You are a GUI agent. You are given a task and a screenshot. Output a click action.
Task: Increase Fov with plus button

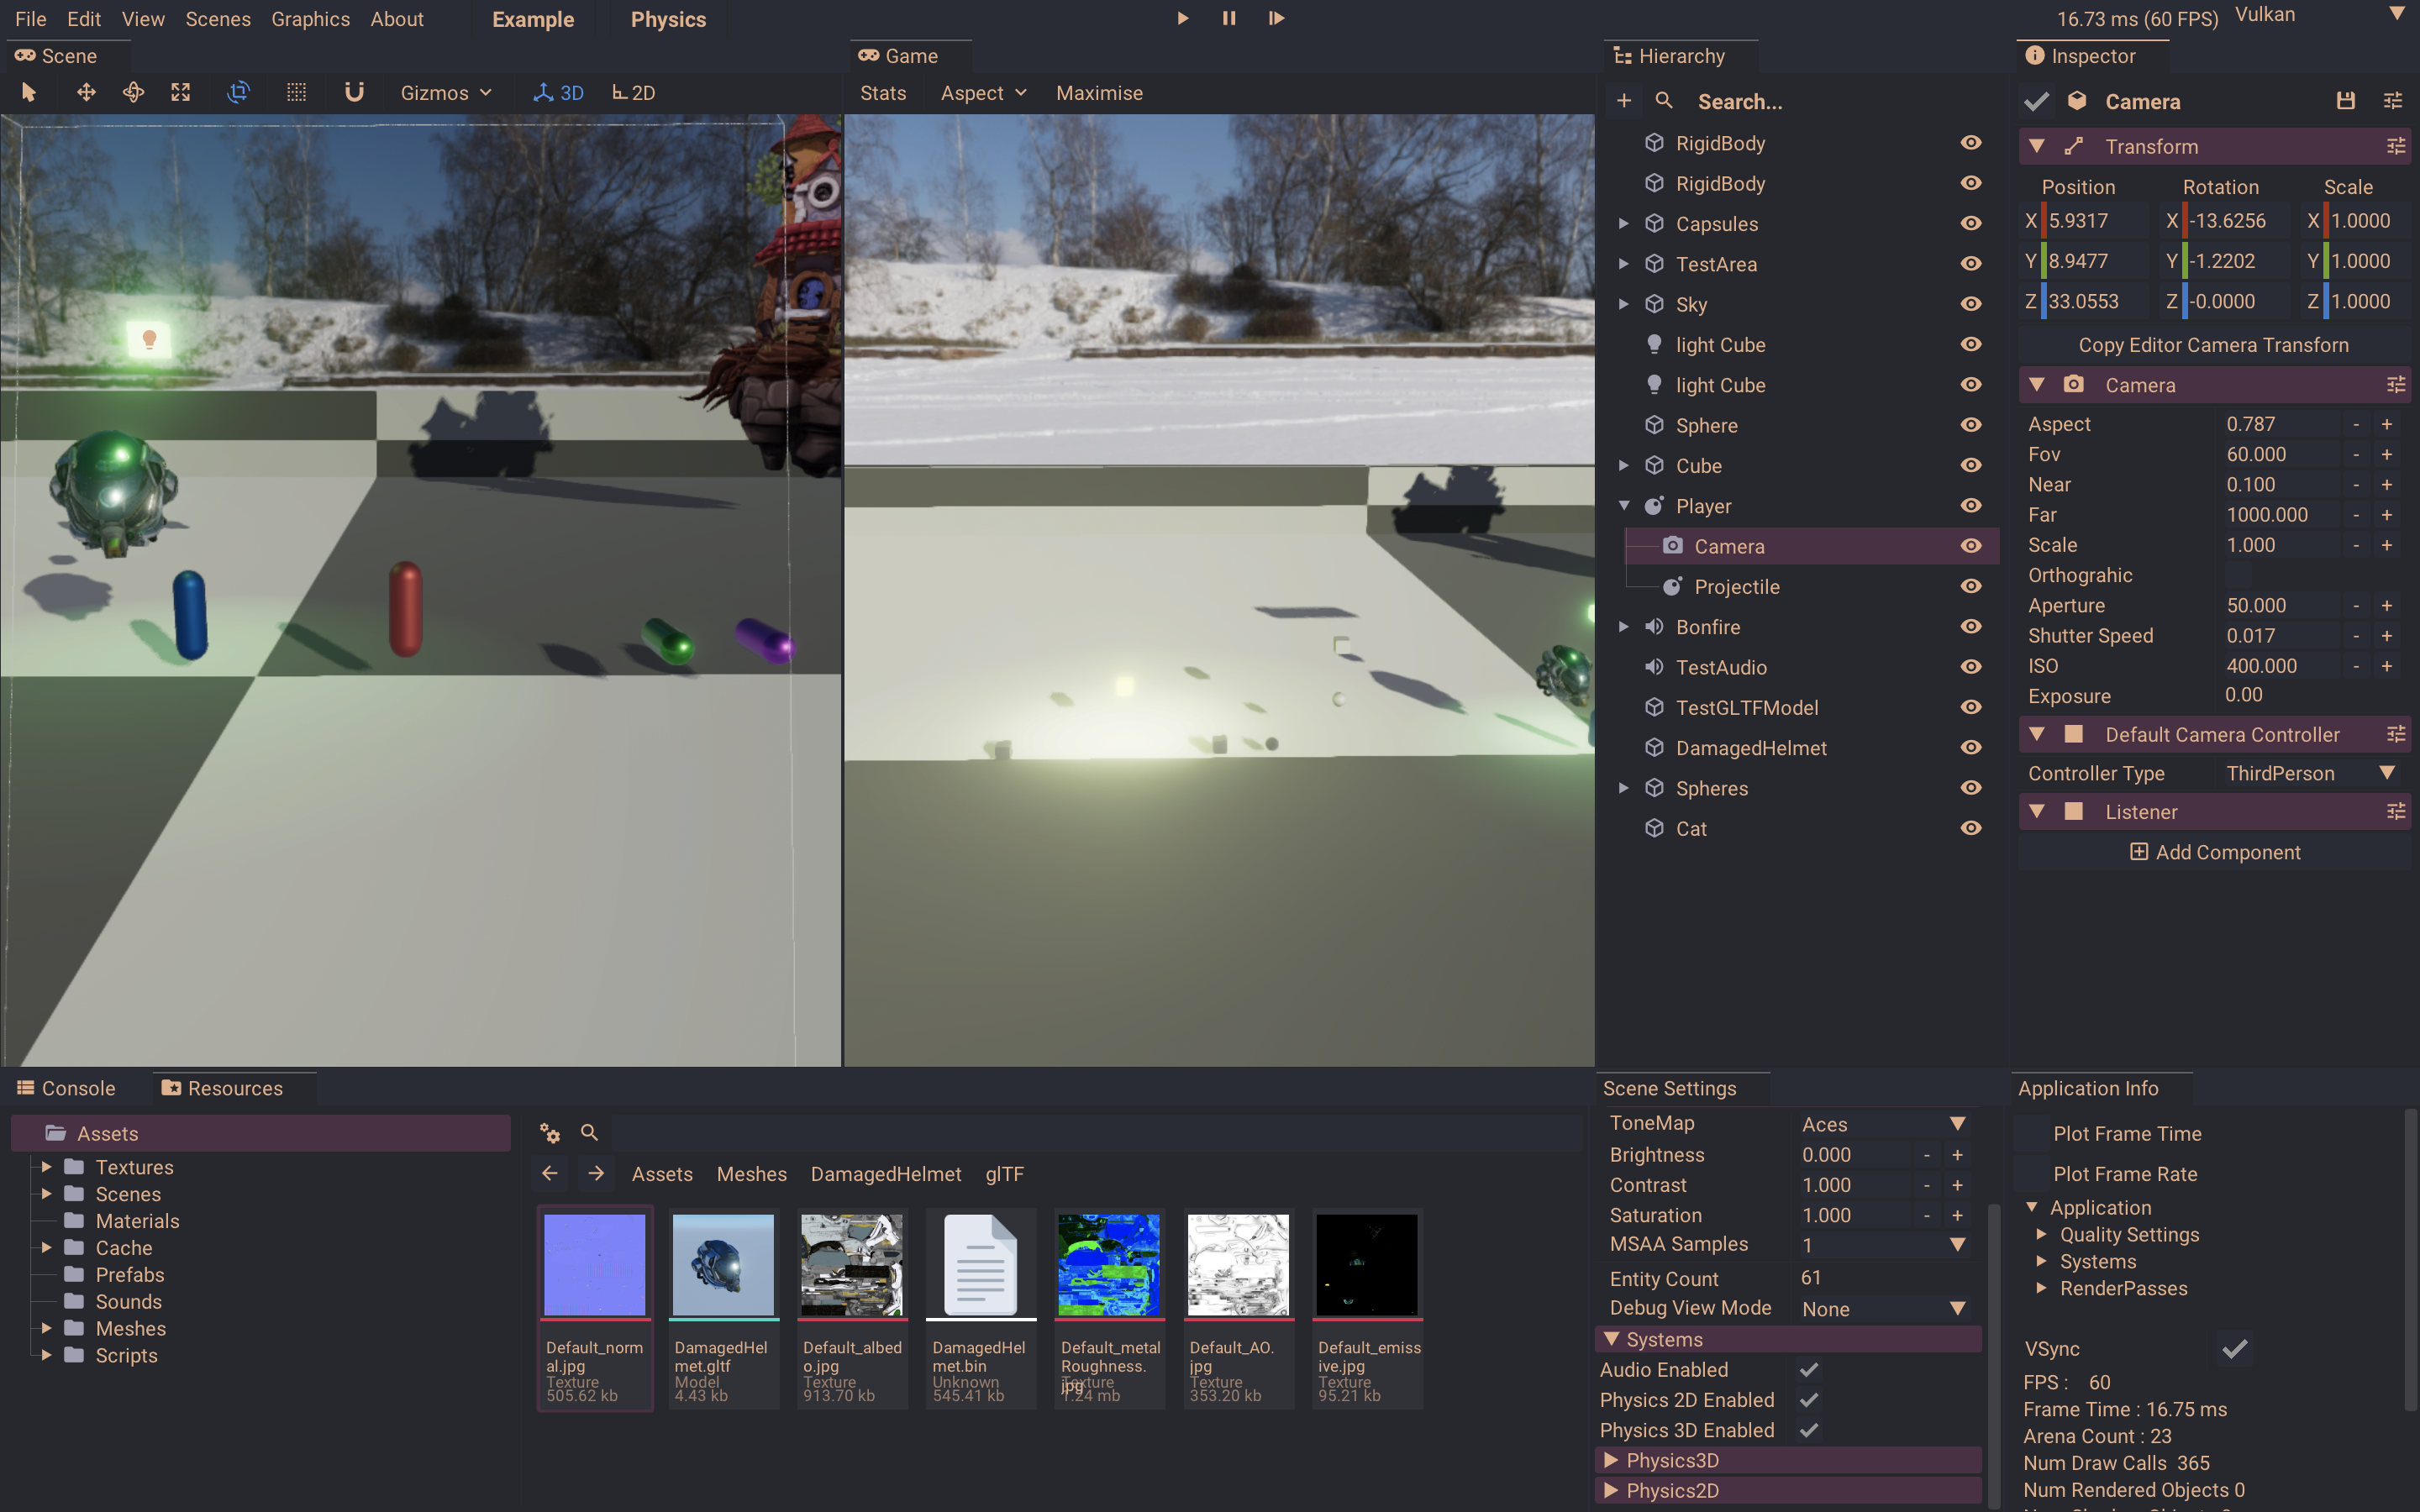(2387, 454)
